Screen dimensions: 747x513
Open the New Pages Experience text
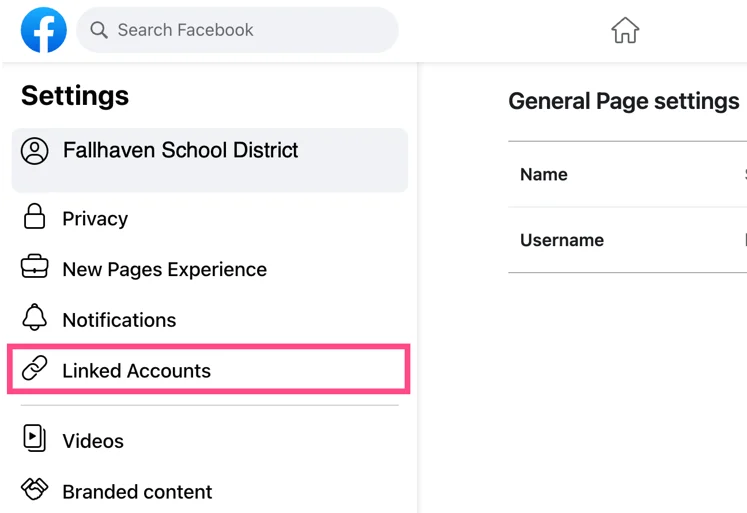(164, 270)
